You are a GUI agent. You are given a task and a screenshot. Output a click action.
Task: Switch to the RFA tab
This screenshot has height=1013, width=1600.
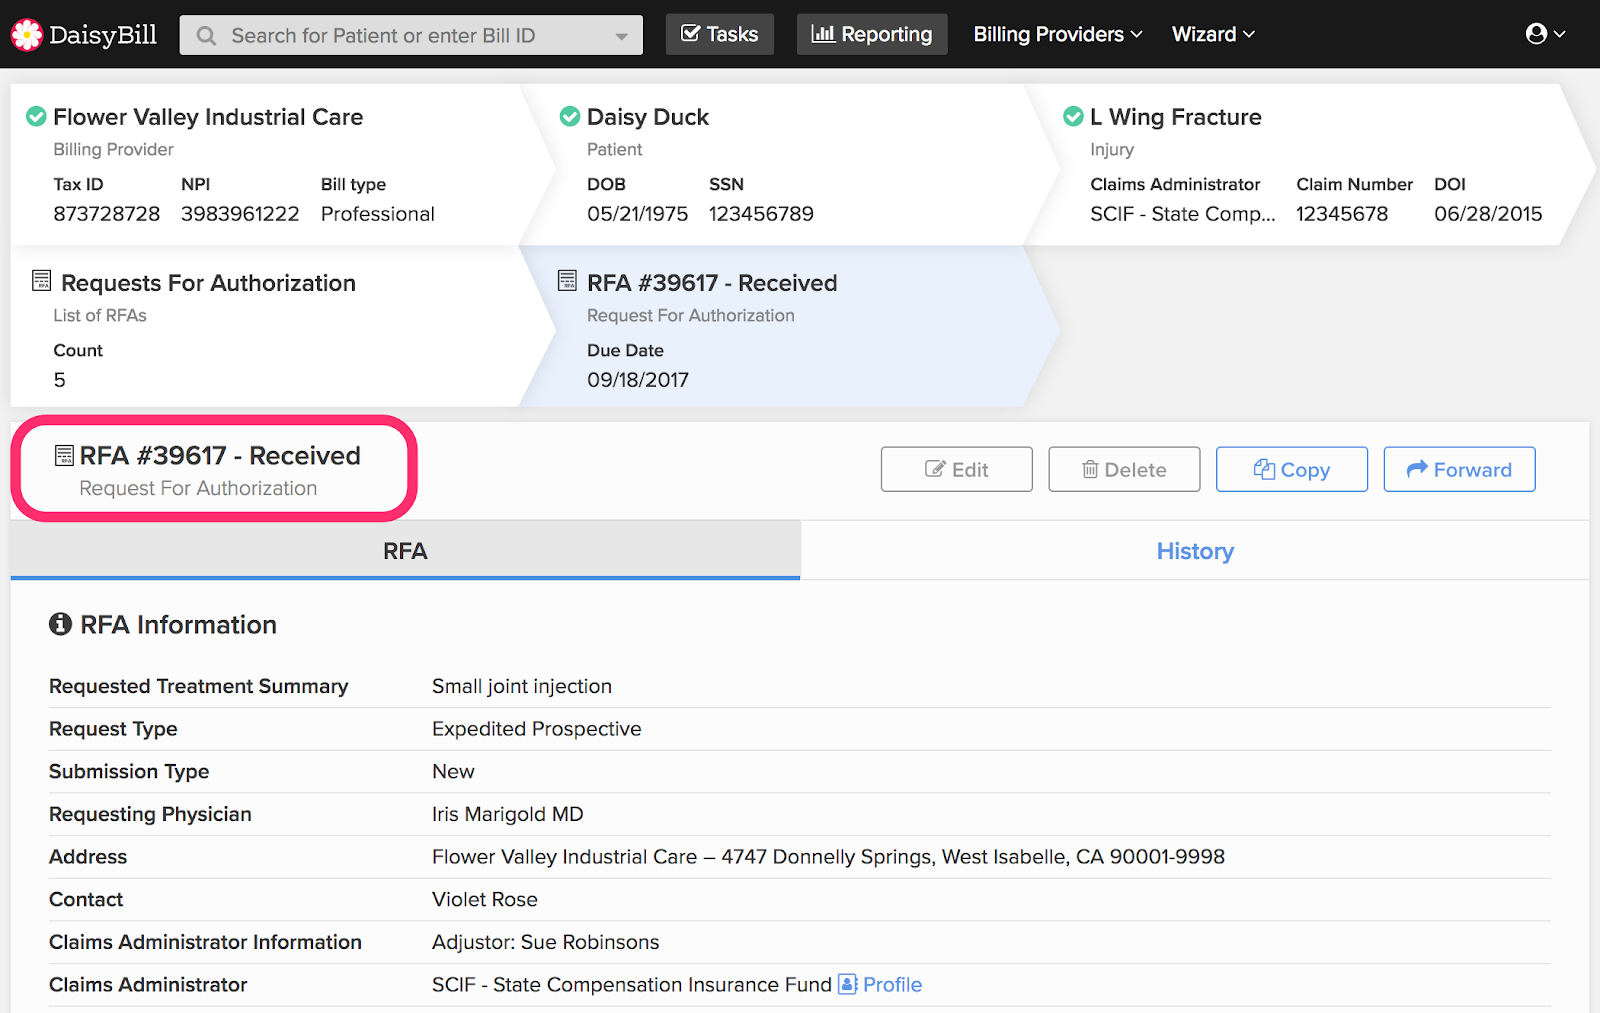[405, 550]
